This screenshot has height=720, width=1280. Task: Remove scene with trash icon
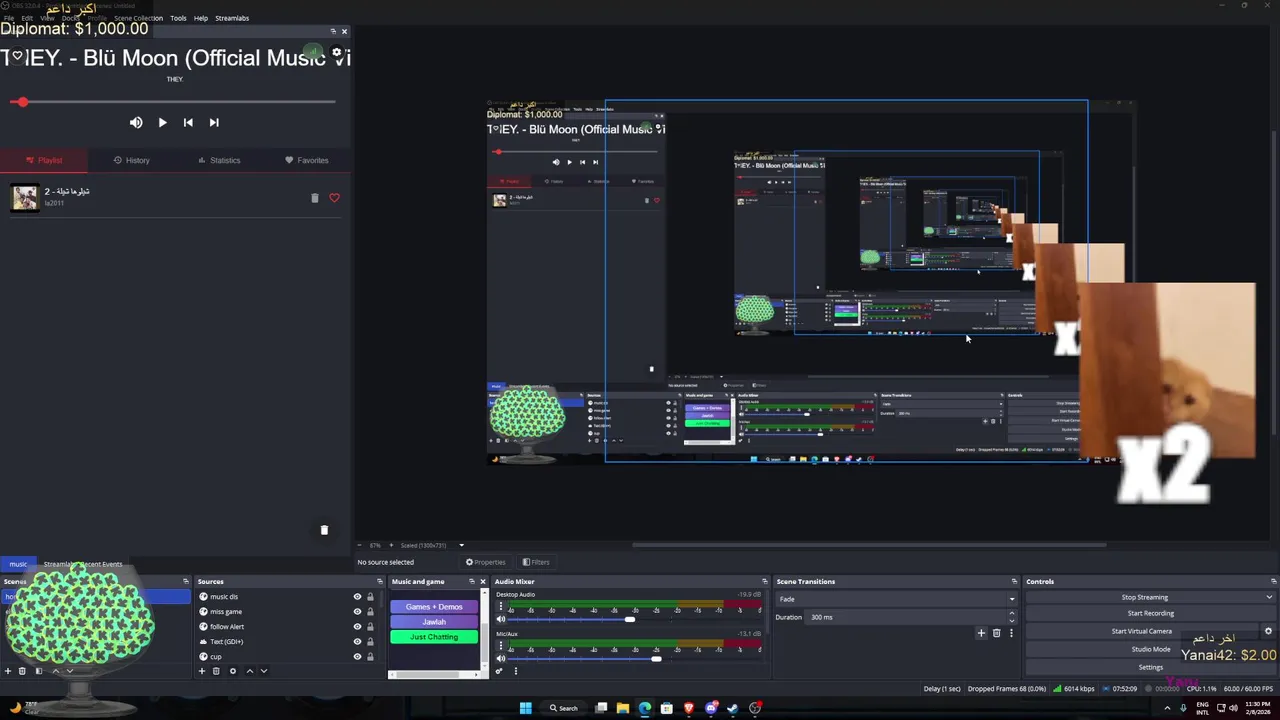pyautogui.click(x=22, y=671)
